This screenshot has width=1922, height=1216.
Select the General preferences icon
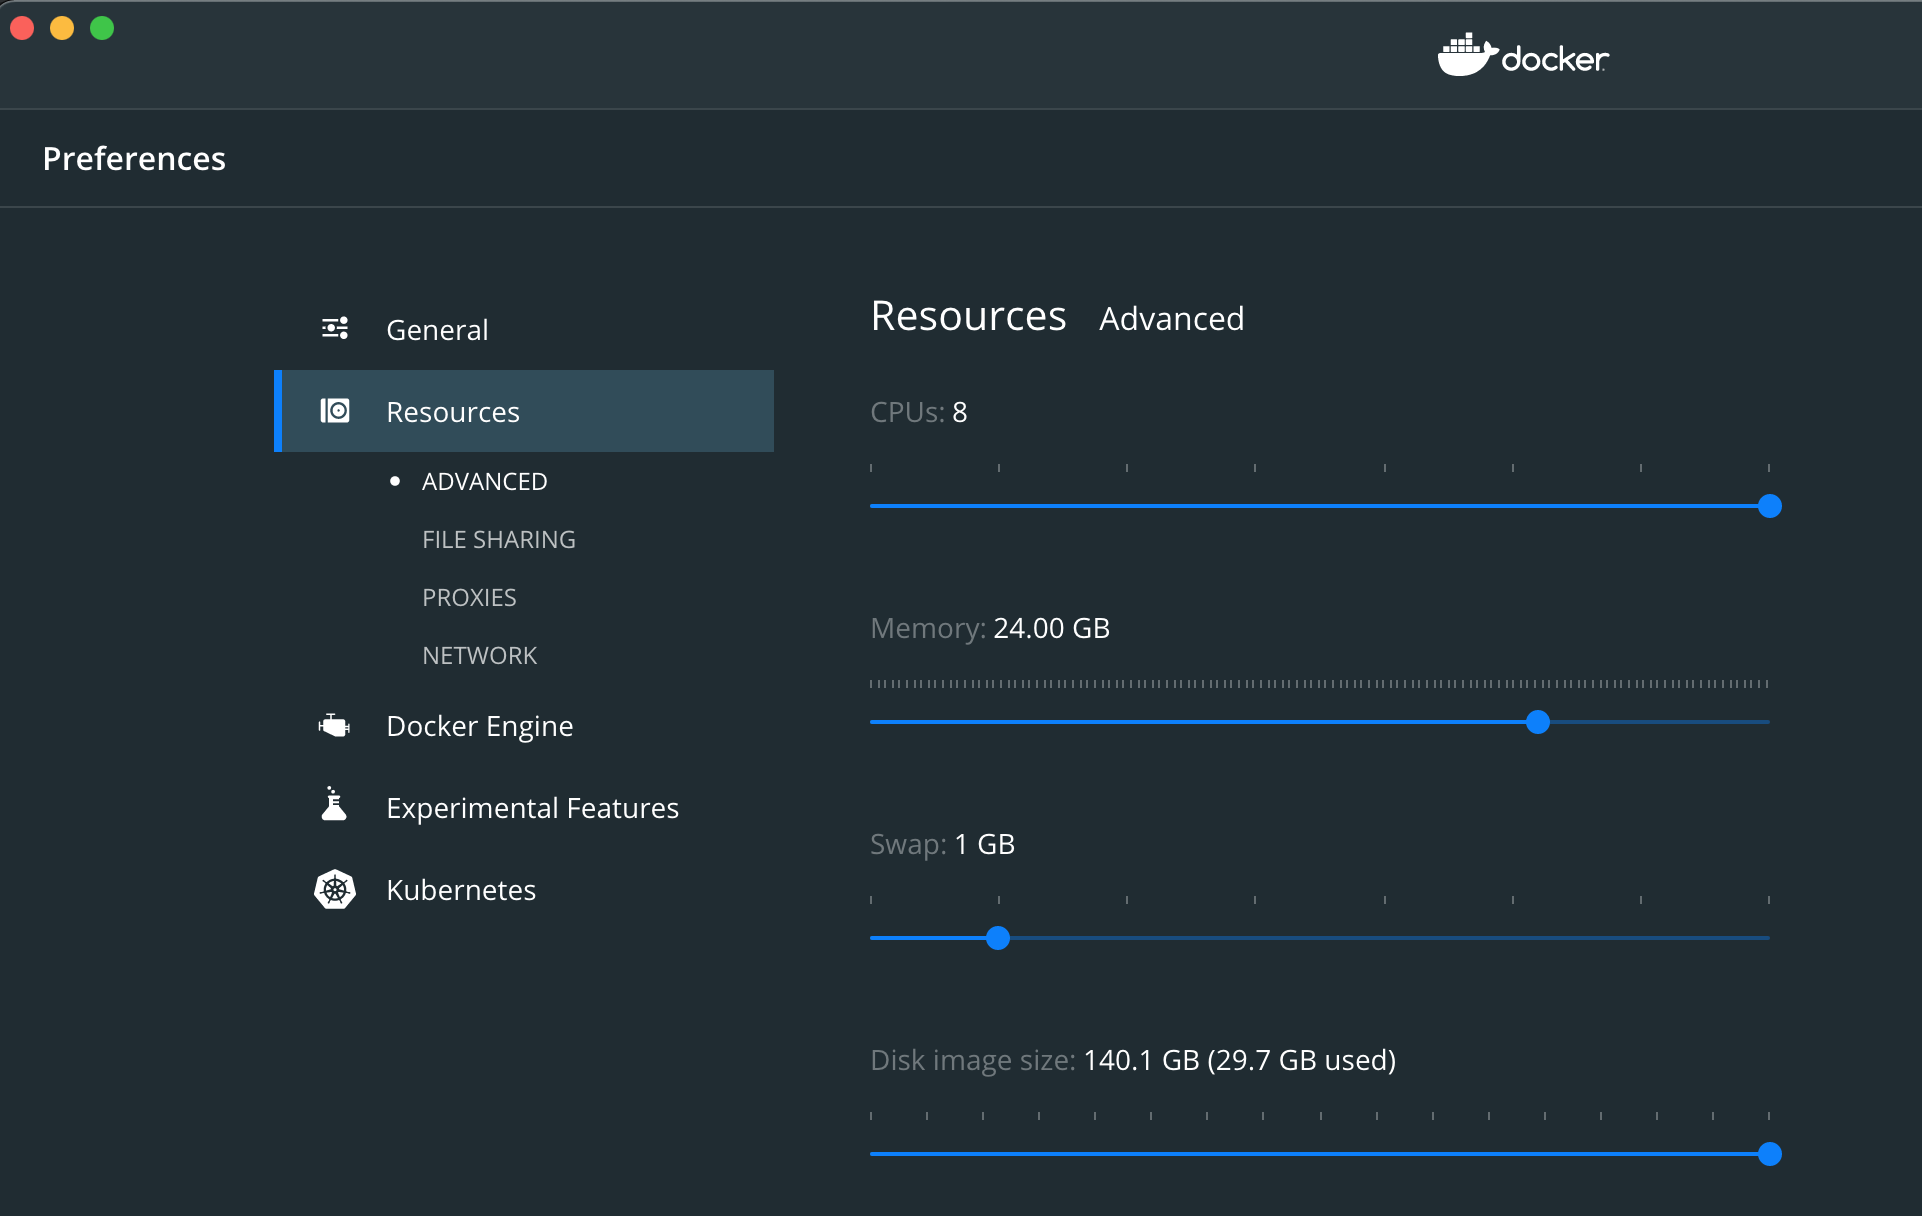point(333,328)
